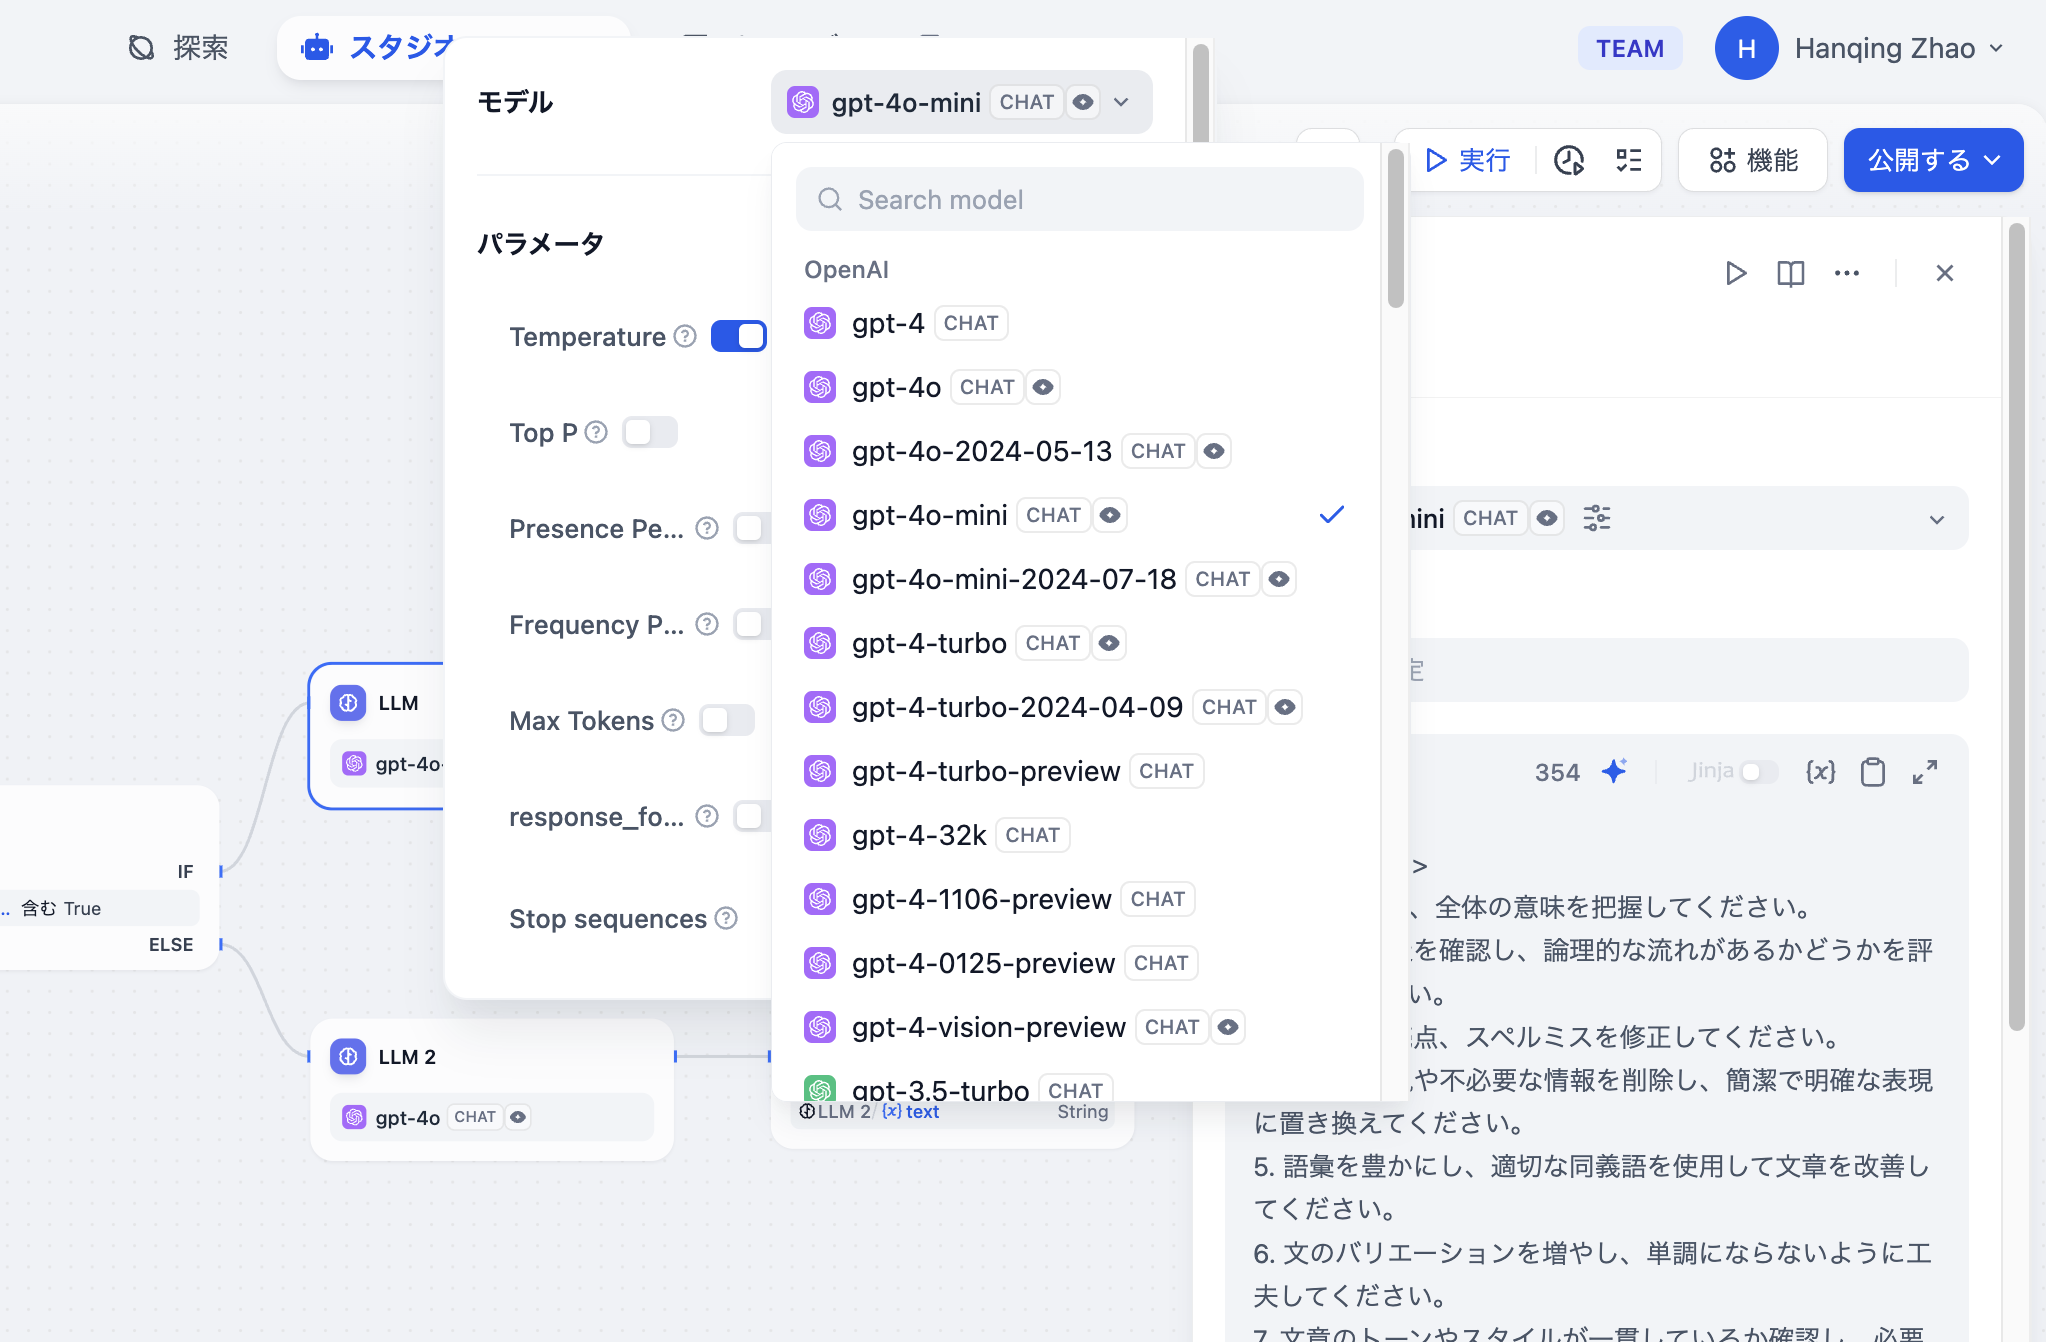
Task: Switch to the スタジオ studio tab
Action: click(376, 47)
